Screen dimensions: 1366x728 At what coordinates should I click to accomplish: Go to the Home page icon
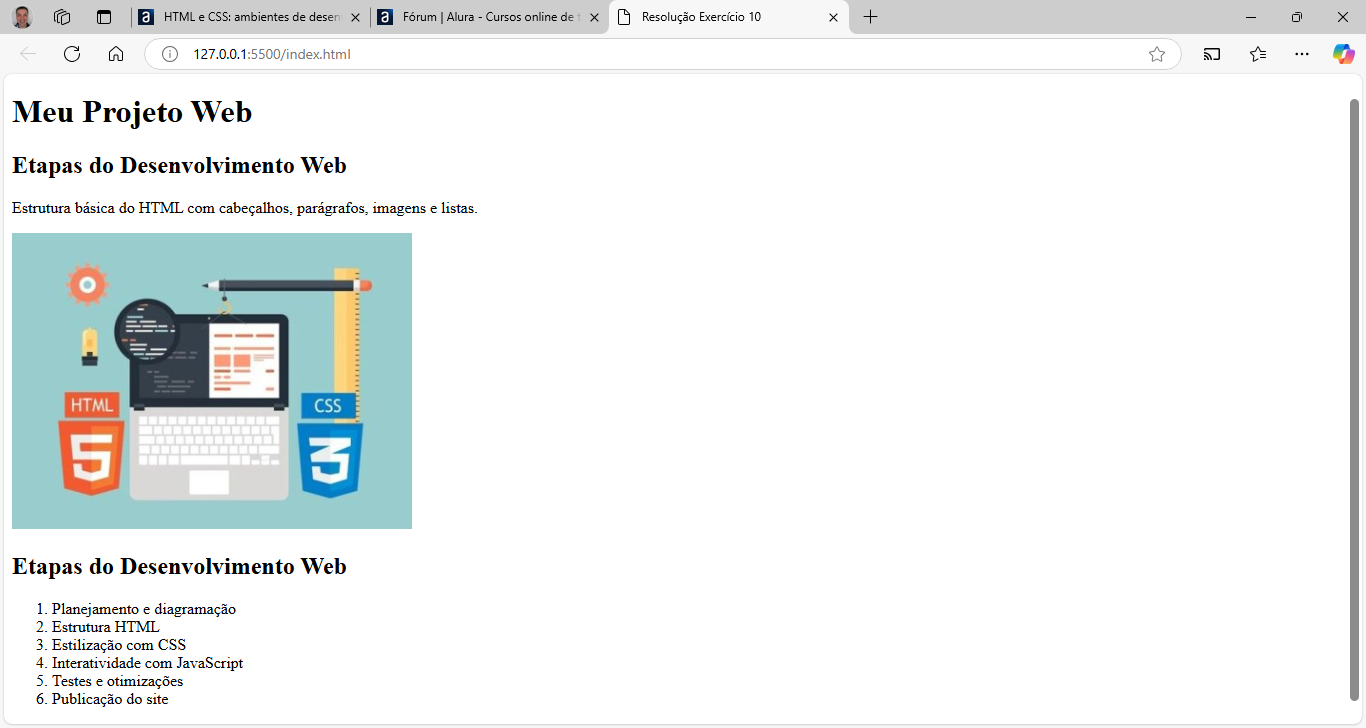pos(116,54)
